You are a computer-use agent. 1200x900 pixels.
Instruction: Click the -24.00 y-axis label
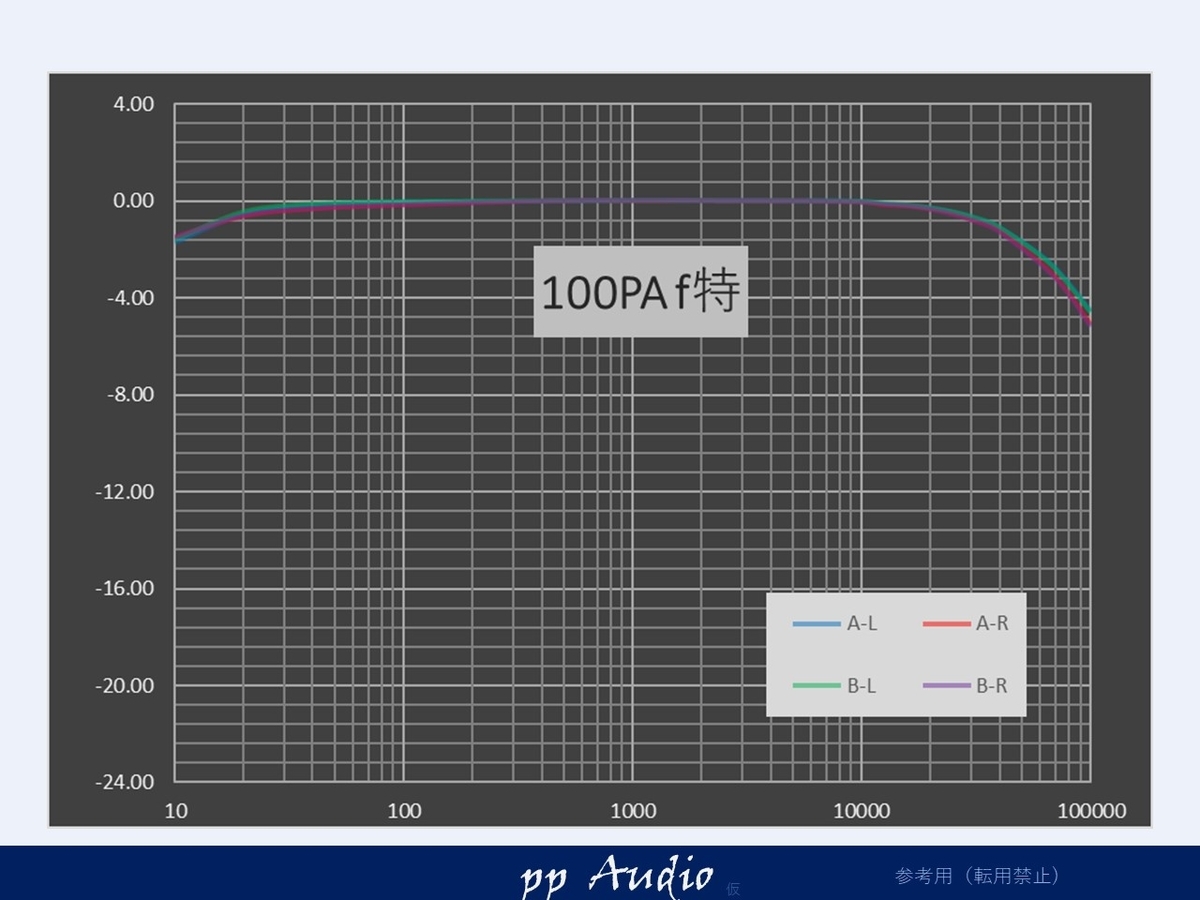(127, 782)
